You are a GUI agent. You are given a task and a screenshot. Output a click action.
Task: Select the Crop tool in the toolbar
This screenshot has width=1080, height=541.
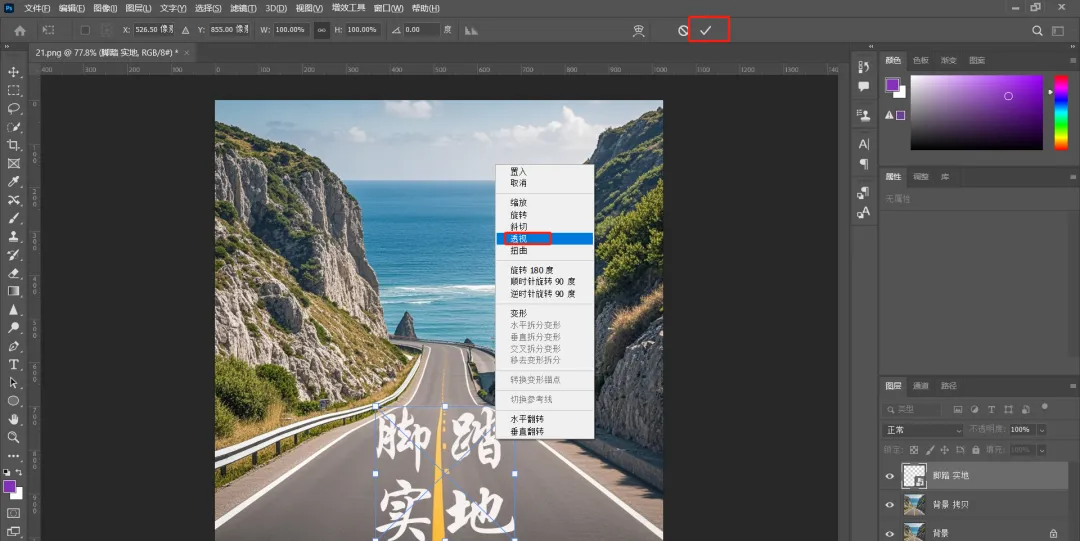pyautogui.click(x=14, y=145)
